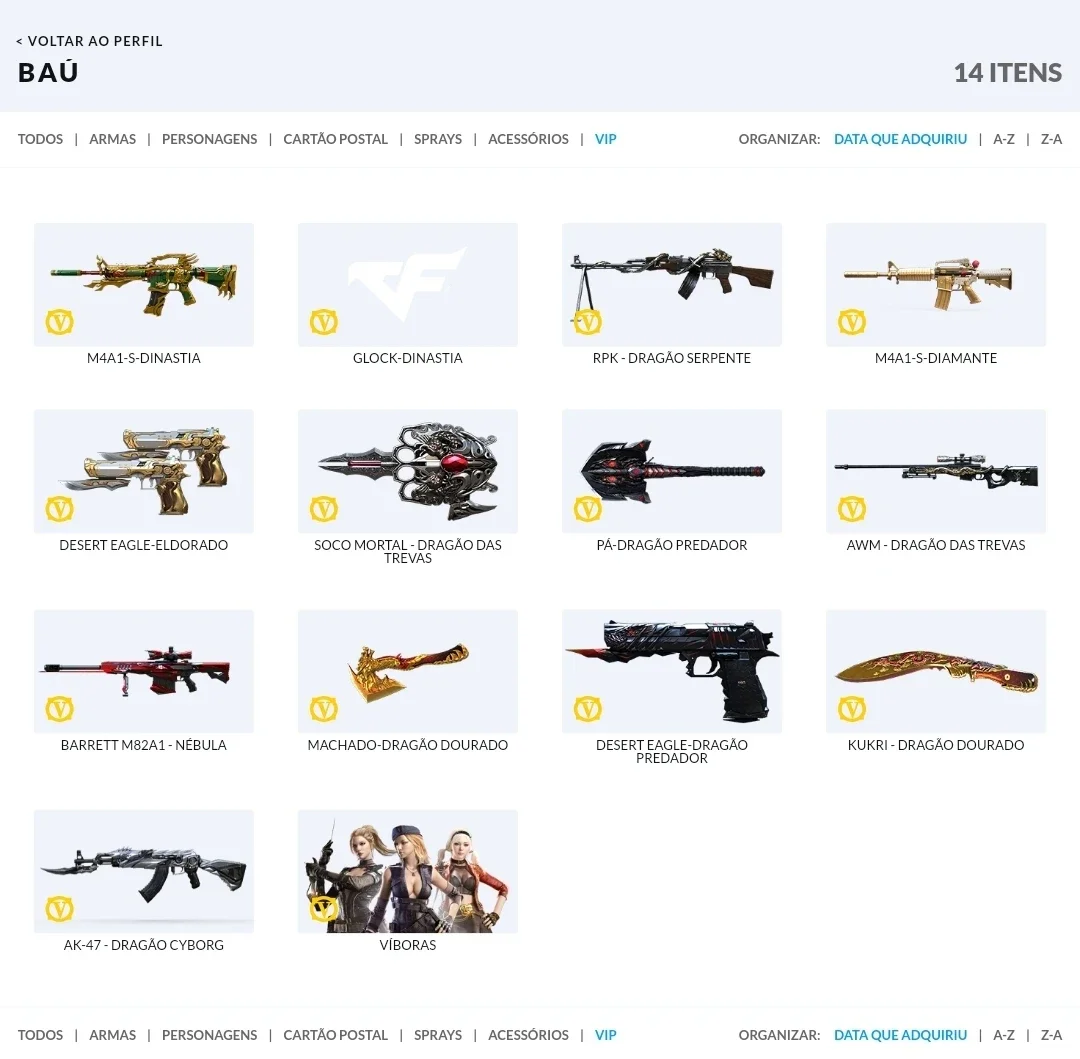Open the M4A1-S-Dinastia rifle image
1080x1059 pixels.
pyautogui.click(x=144, y=284)
